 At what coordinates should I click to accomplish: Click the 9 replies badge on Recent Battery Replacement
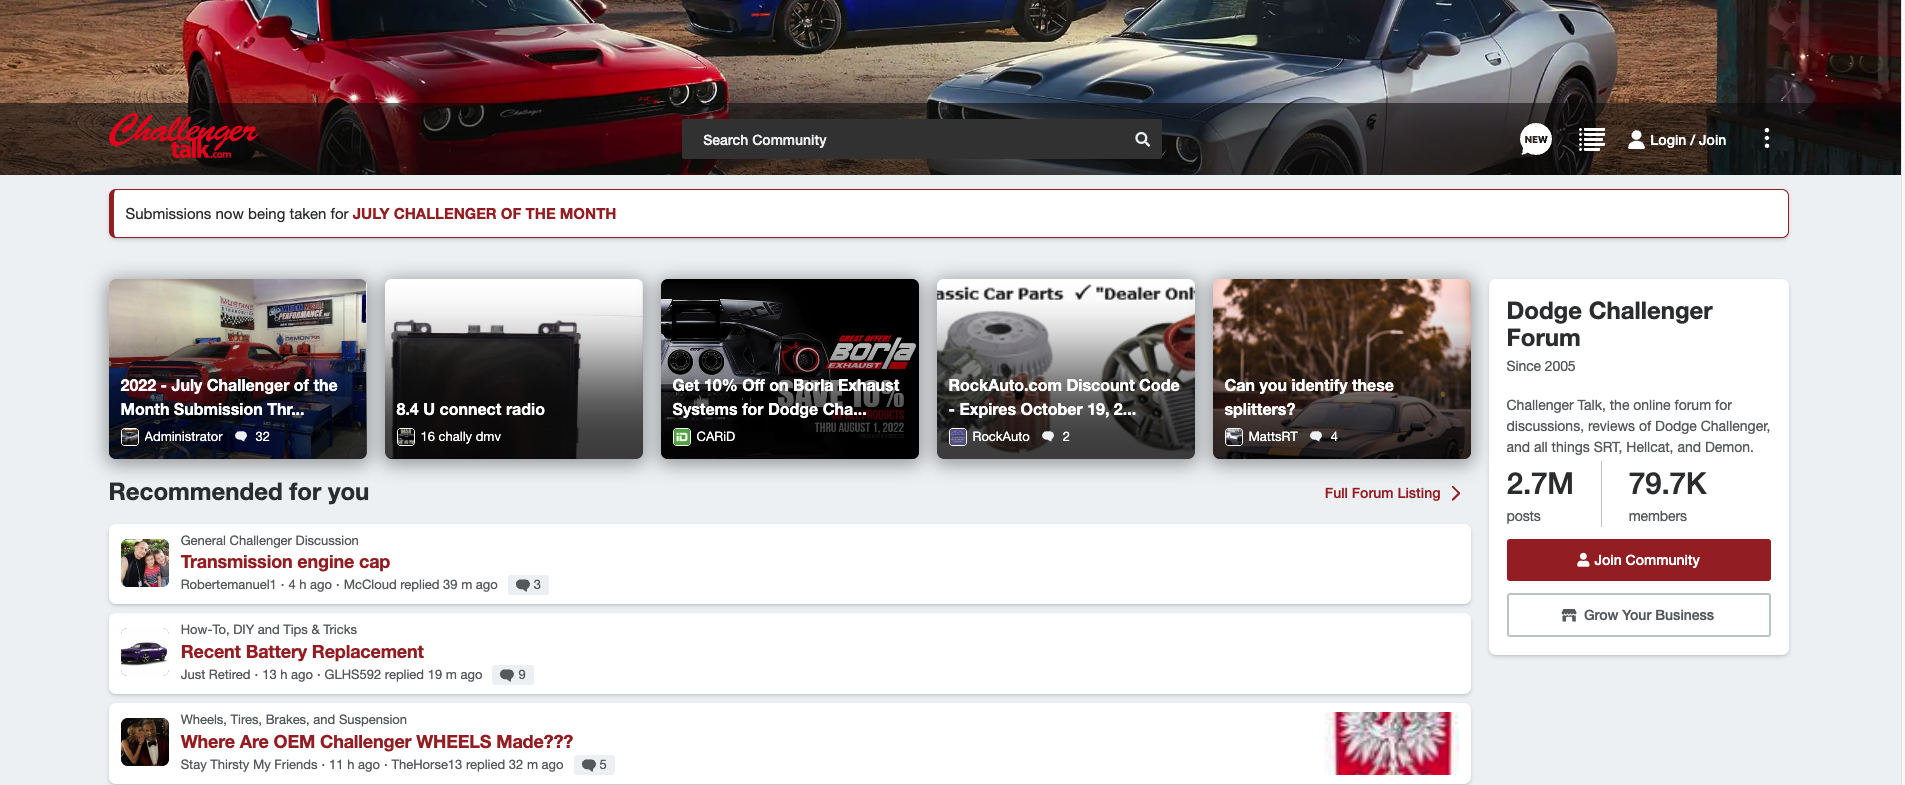point(513,675)
